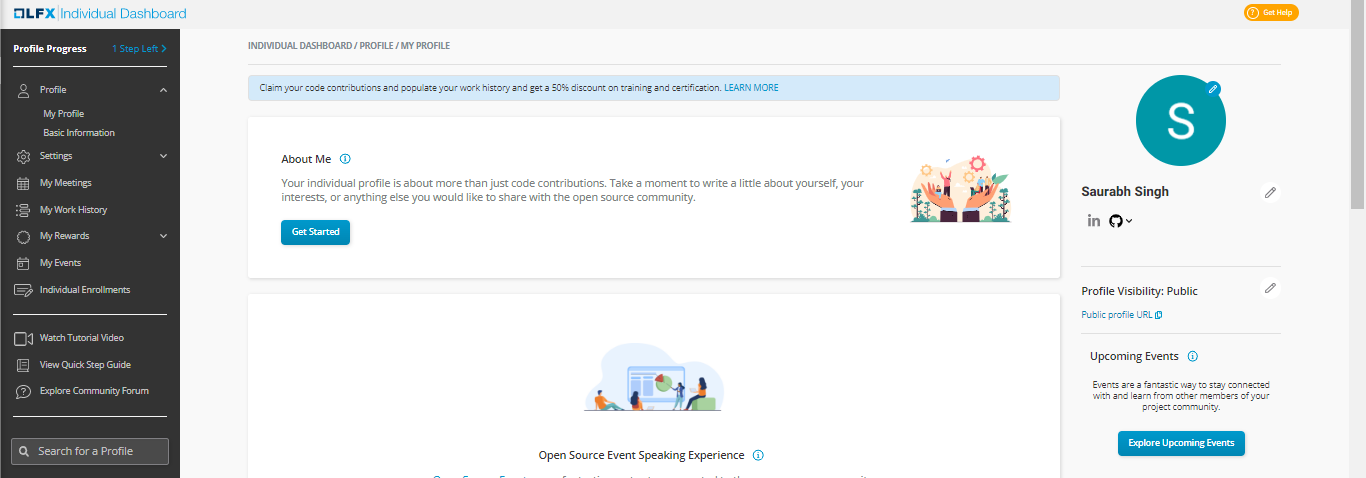Collapse the Profile sidebar section
This screenshot has width=1366, height=478.
pyautogui.click(x=163, y=90)
